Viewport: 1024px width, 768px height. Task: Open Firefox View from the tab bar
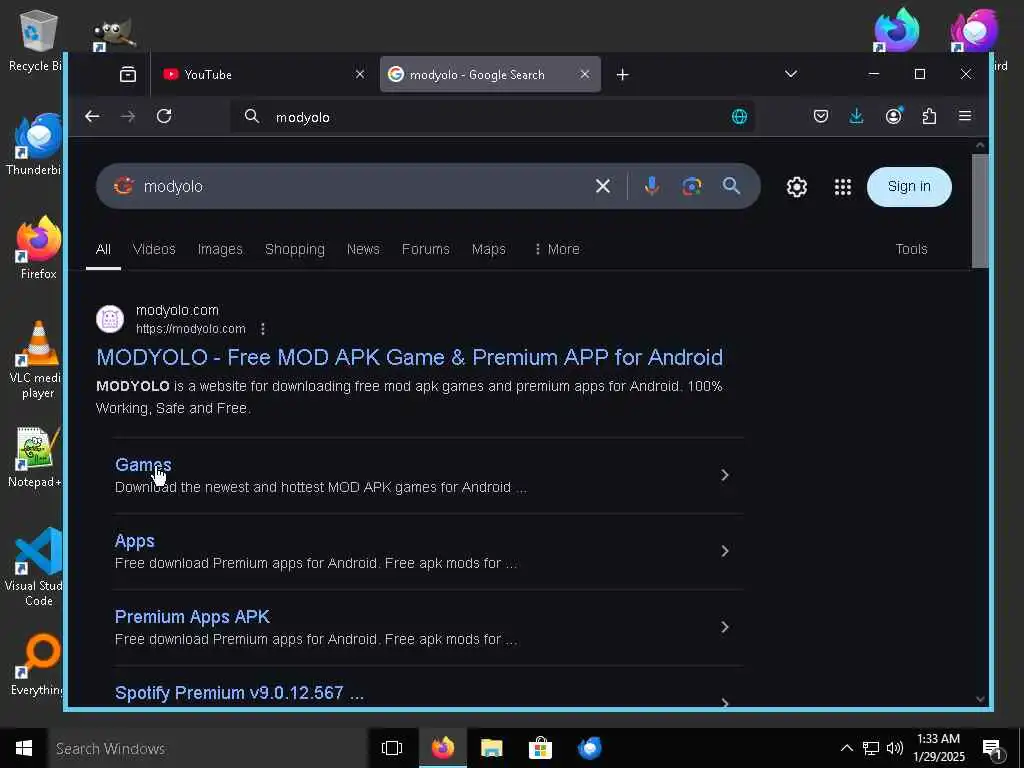(x=128, y=74)
